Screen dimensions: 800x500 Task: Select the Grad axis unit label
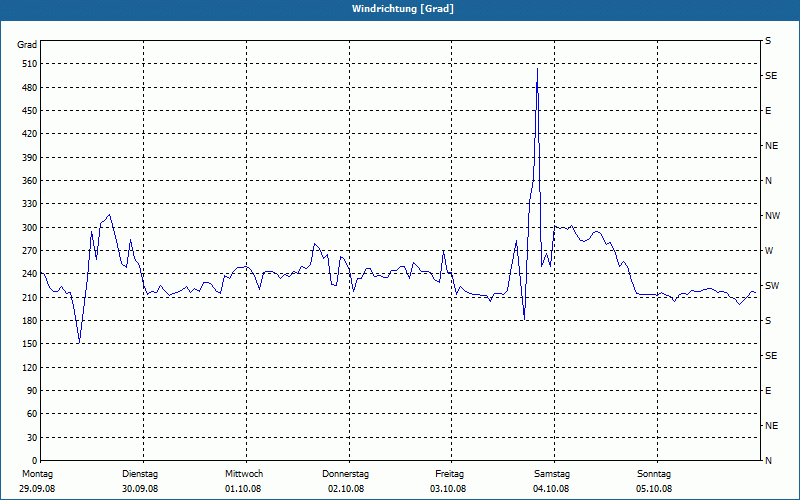coord(27,45)
